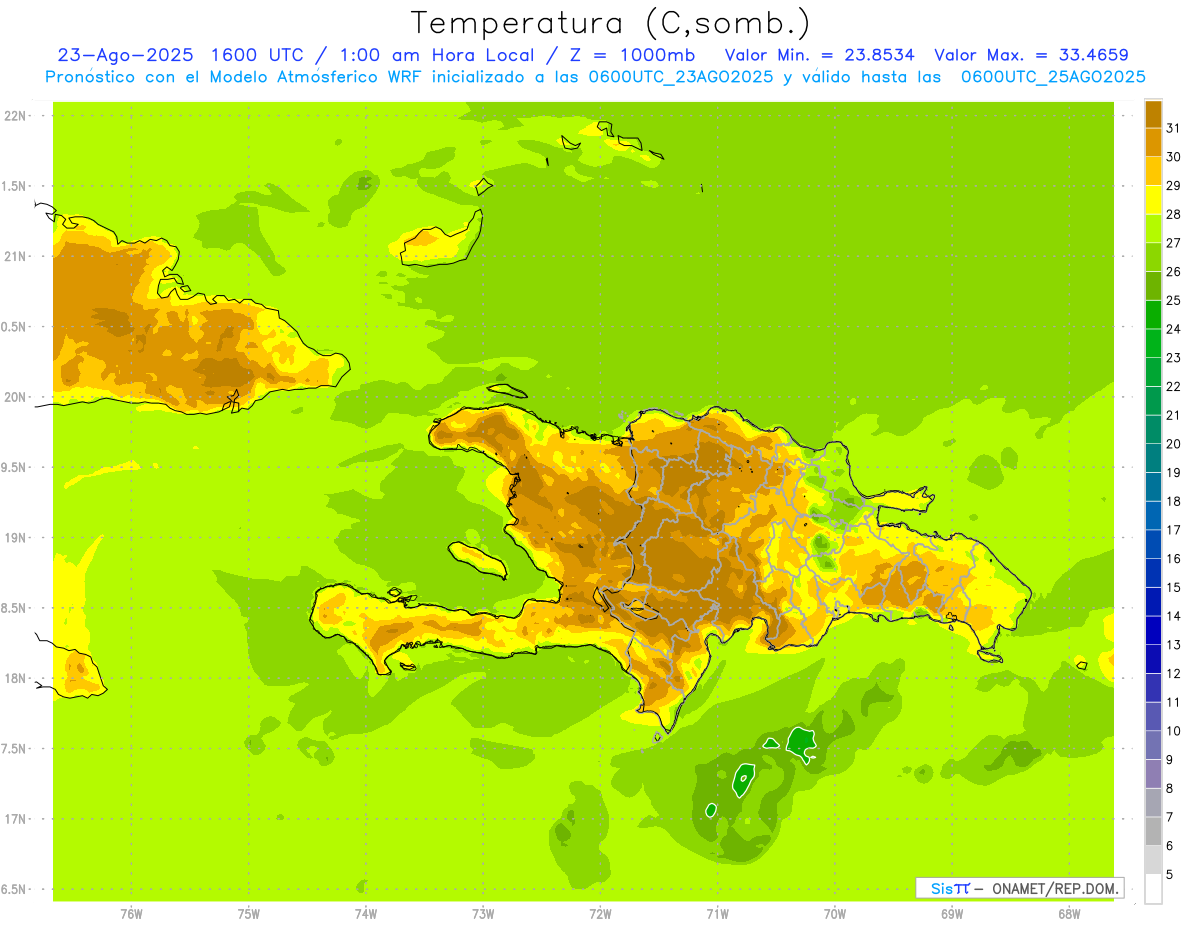This screenshot has height=927, width=1200.
Task: Click the '72W' longitude axis label
Action: tap(600, 913)
